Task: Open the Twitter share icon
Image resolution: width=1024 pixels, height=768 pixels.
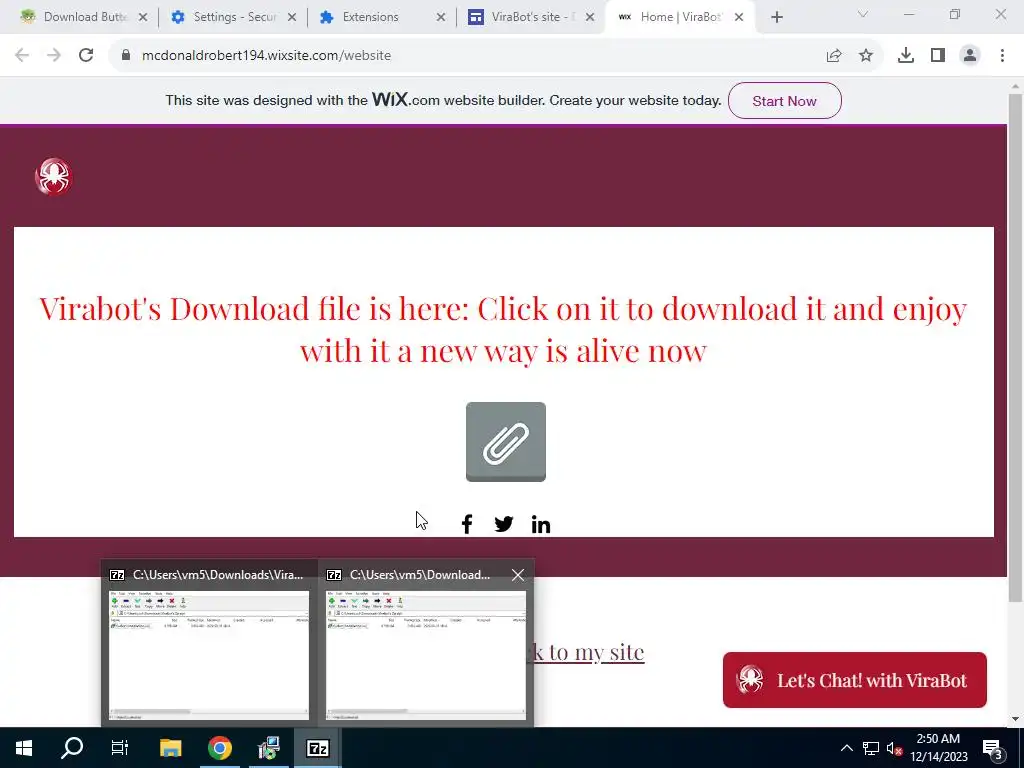Action: tap(504, 524)
